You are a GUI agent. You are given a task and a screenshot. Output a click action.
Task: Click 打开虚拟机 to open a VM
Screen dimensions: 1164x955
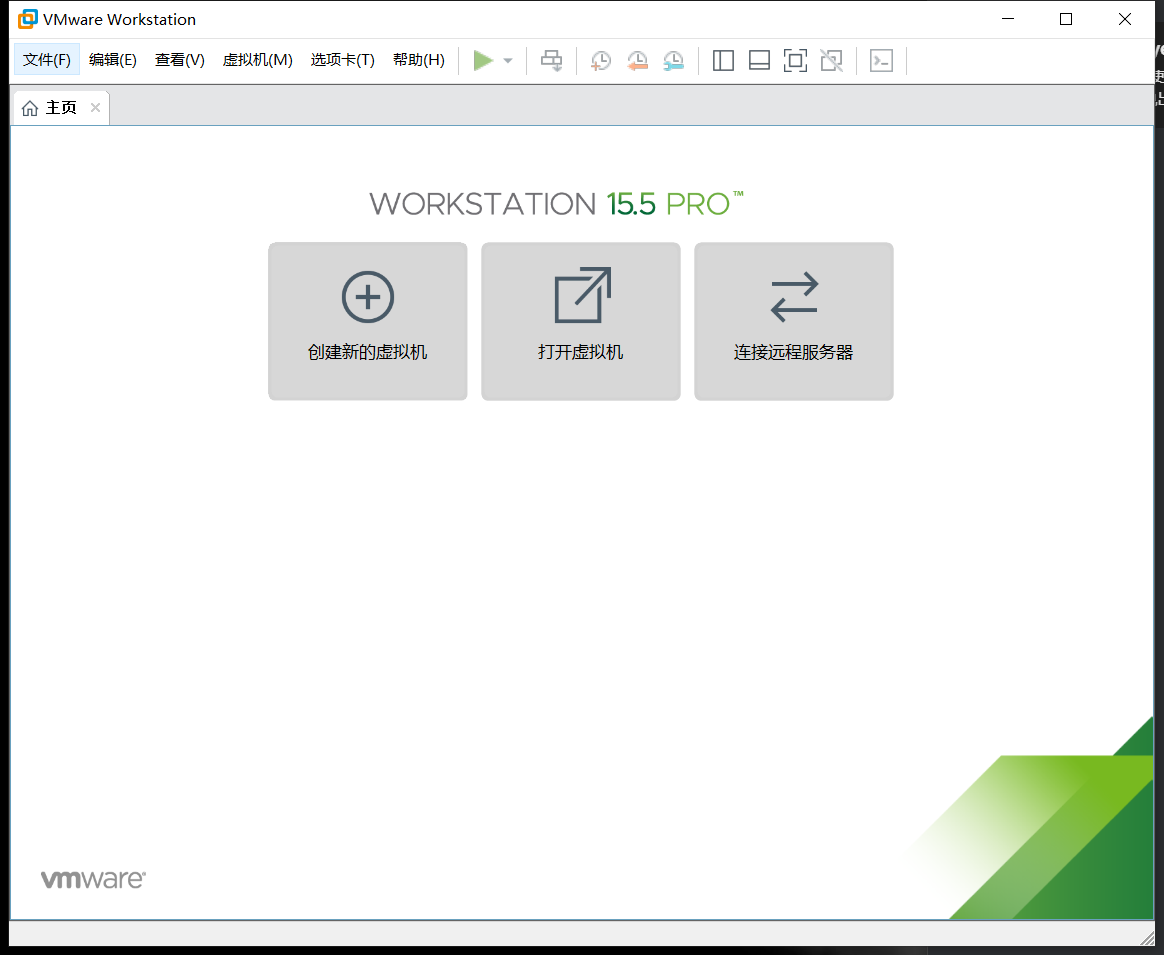pos(580,321)
